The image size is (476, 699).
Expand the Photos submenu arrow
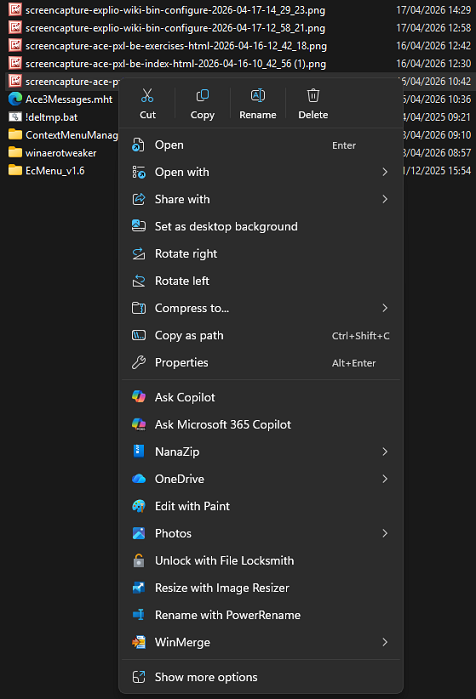pos(385,533)
